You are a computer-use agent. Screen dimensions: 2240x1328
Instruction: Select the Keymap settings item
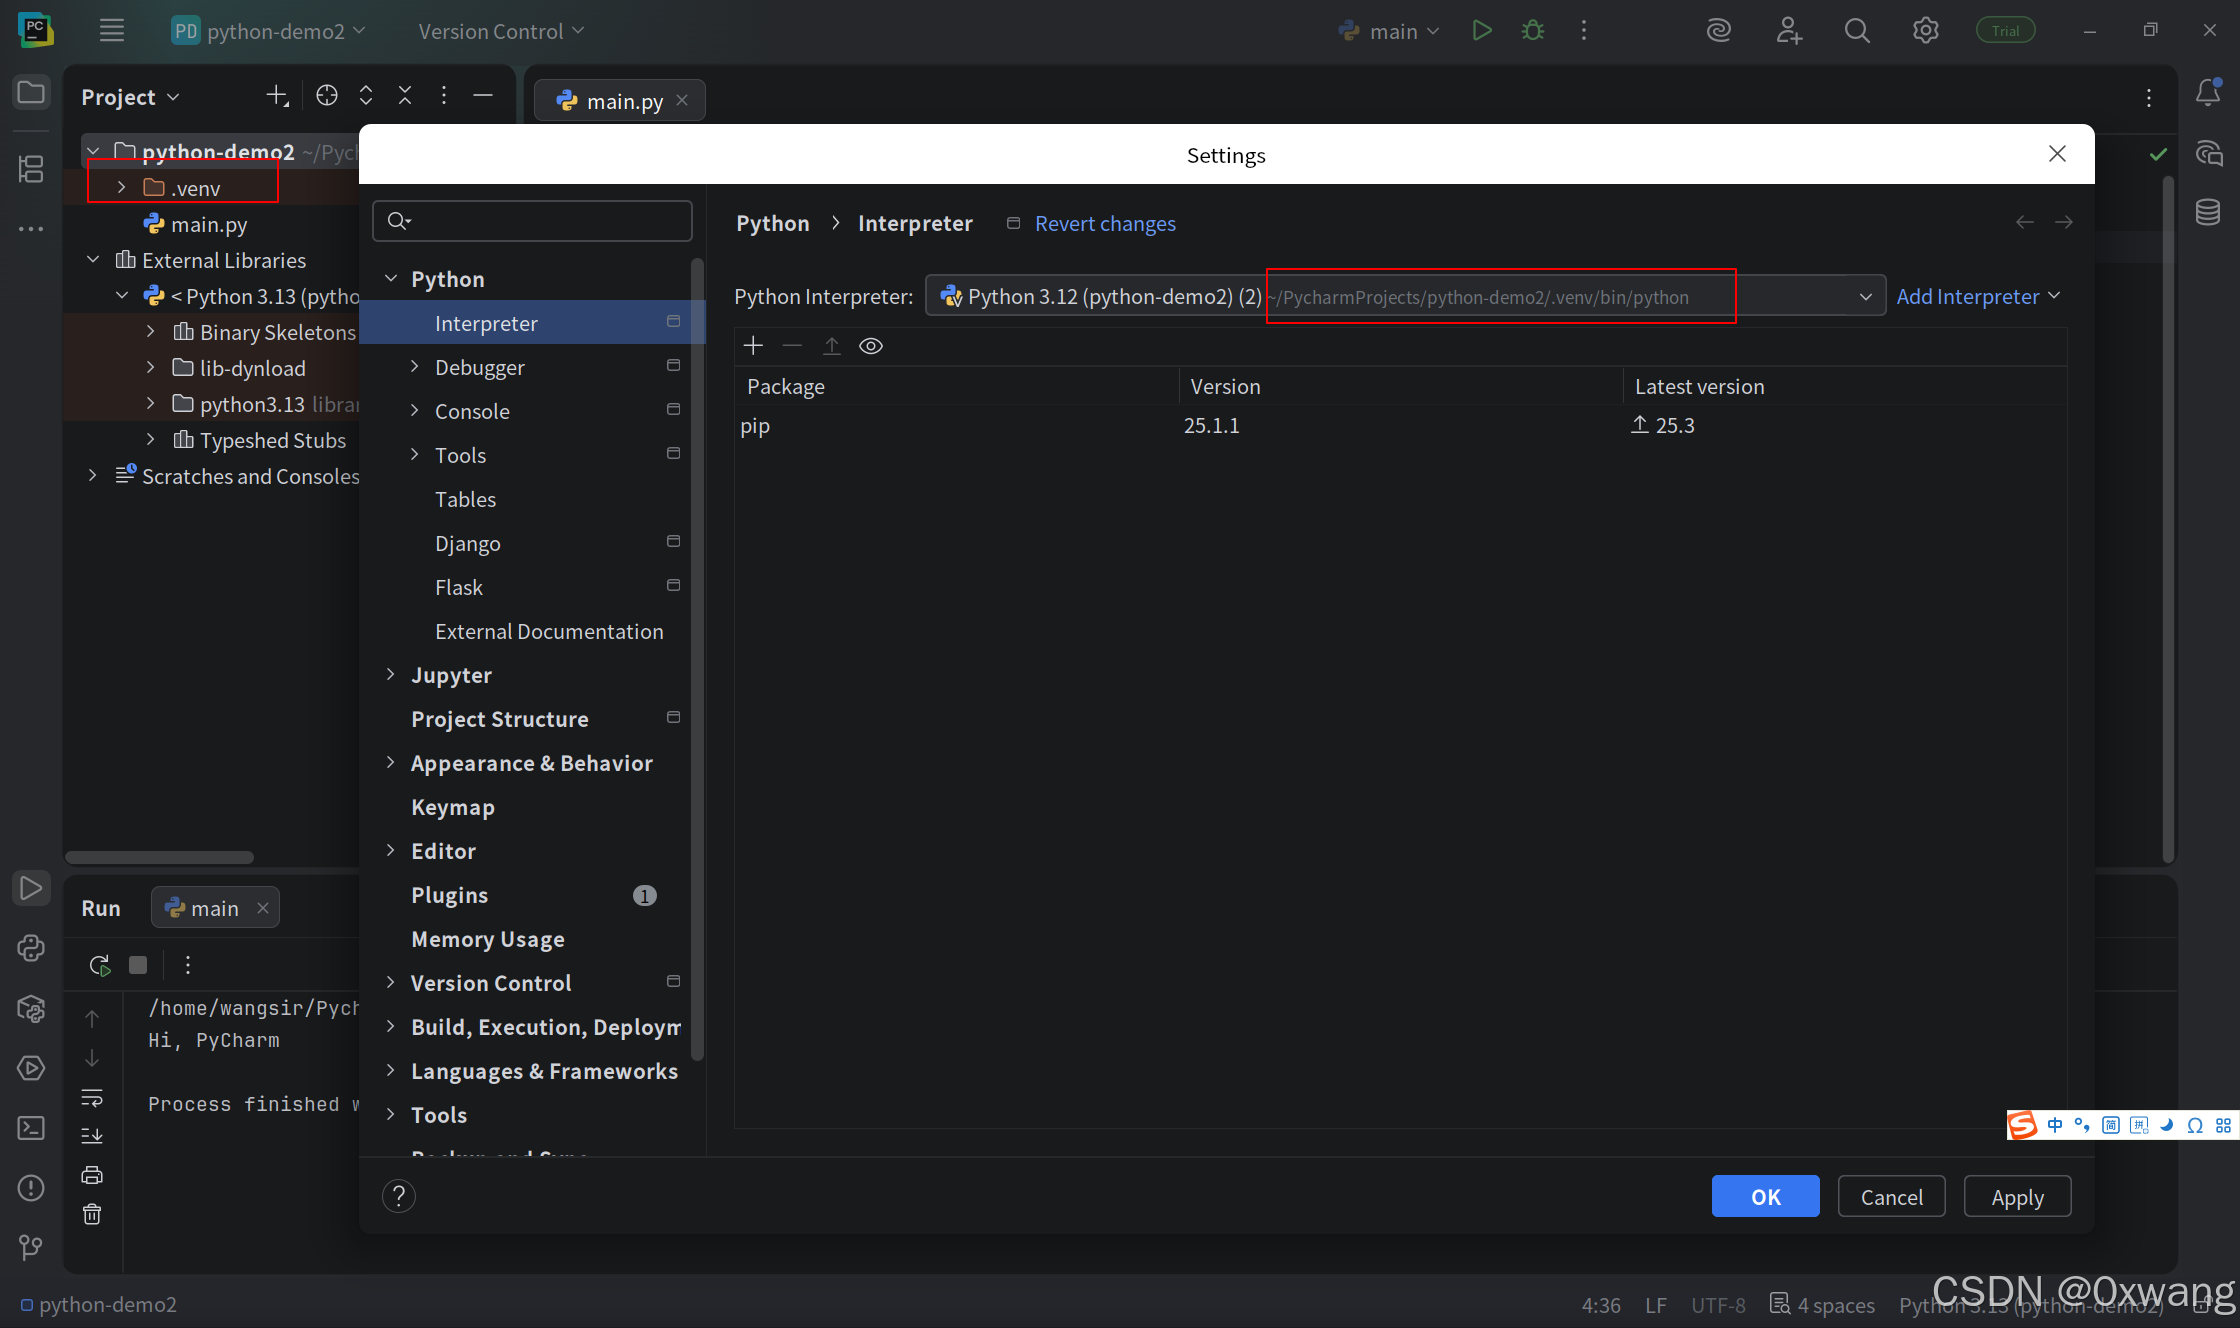(x=452, y=807)
